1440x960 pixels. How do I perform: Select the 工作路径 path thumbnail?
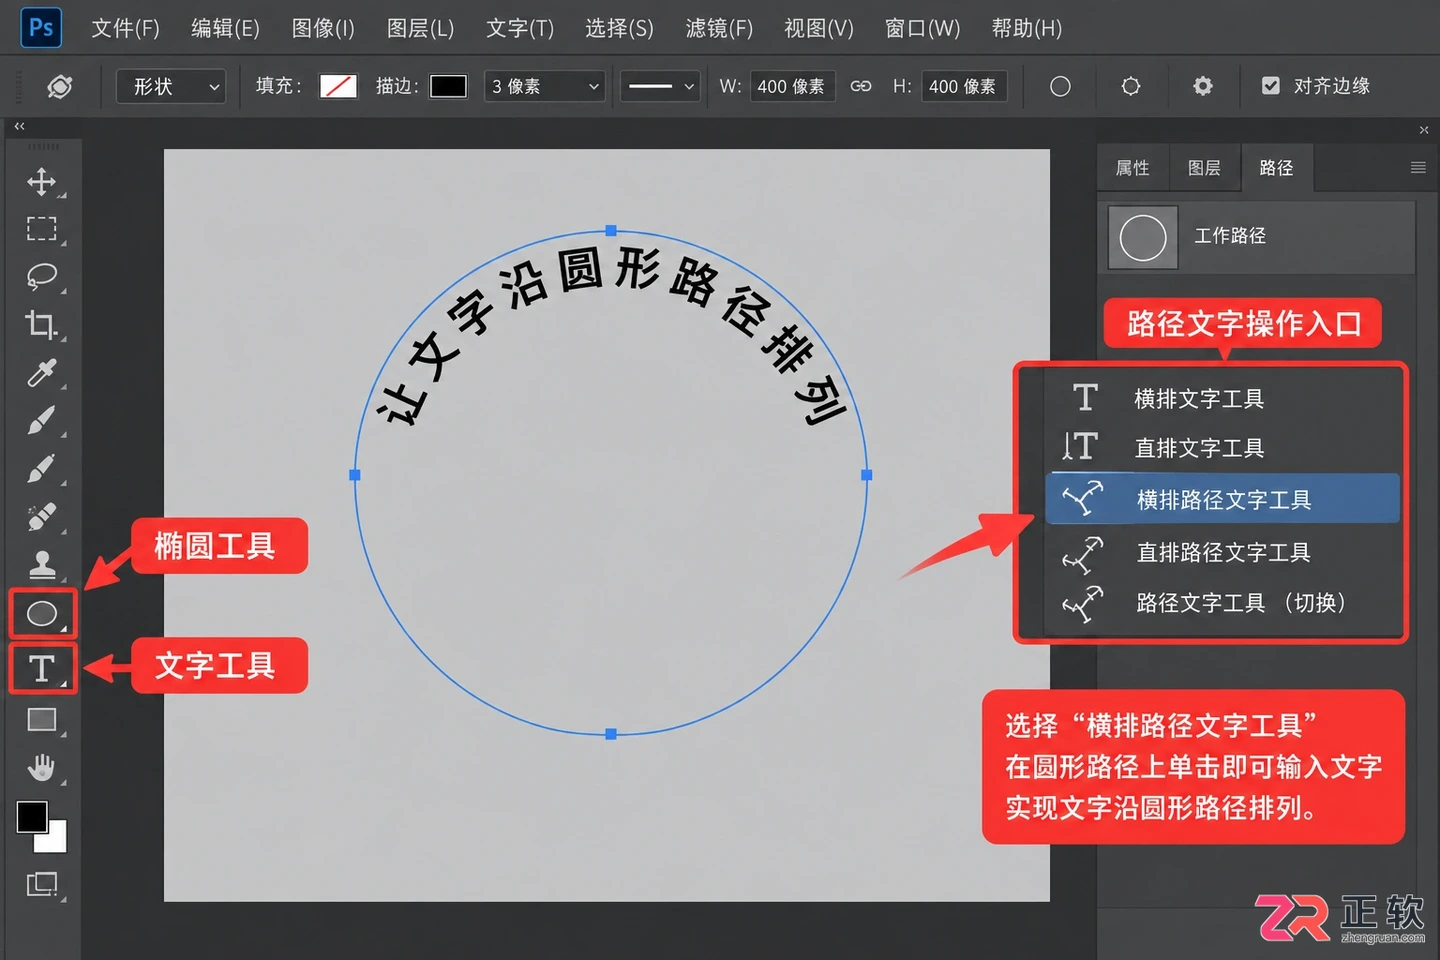point(1143,238)
